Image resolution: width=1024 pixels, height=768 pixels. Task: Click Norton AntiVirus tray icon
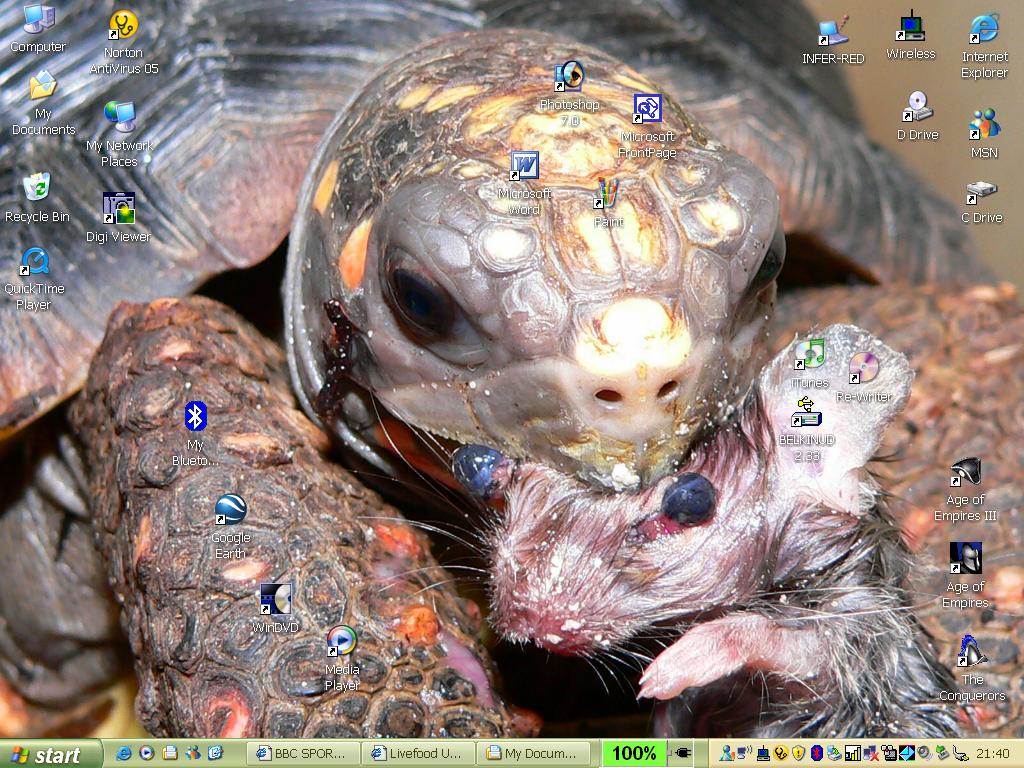(780, 753)
